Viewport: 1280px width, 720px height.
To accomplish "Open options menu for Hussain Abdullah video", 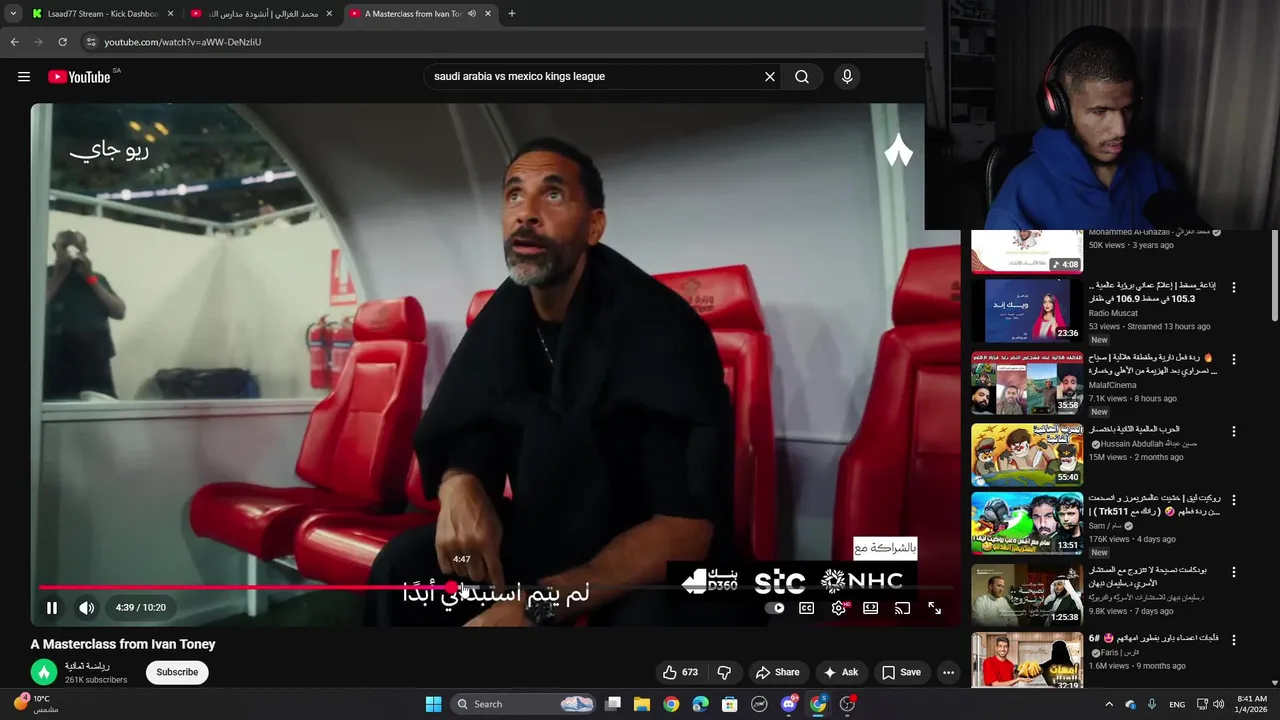I will [x=1233, y=432].
